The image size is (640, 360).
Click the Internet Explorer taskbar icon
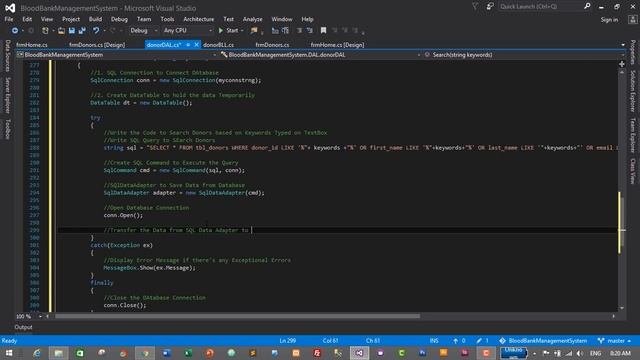(x=37, y=353)
